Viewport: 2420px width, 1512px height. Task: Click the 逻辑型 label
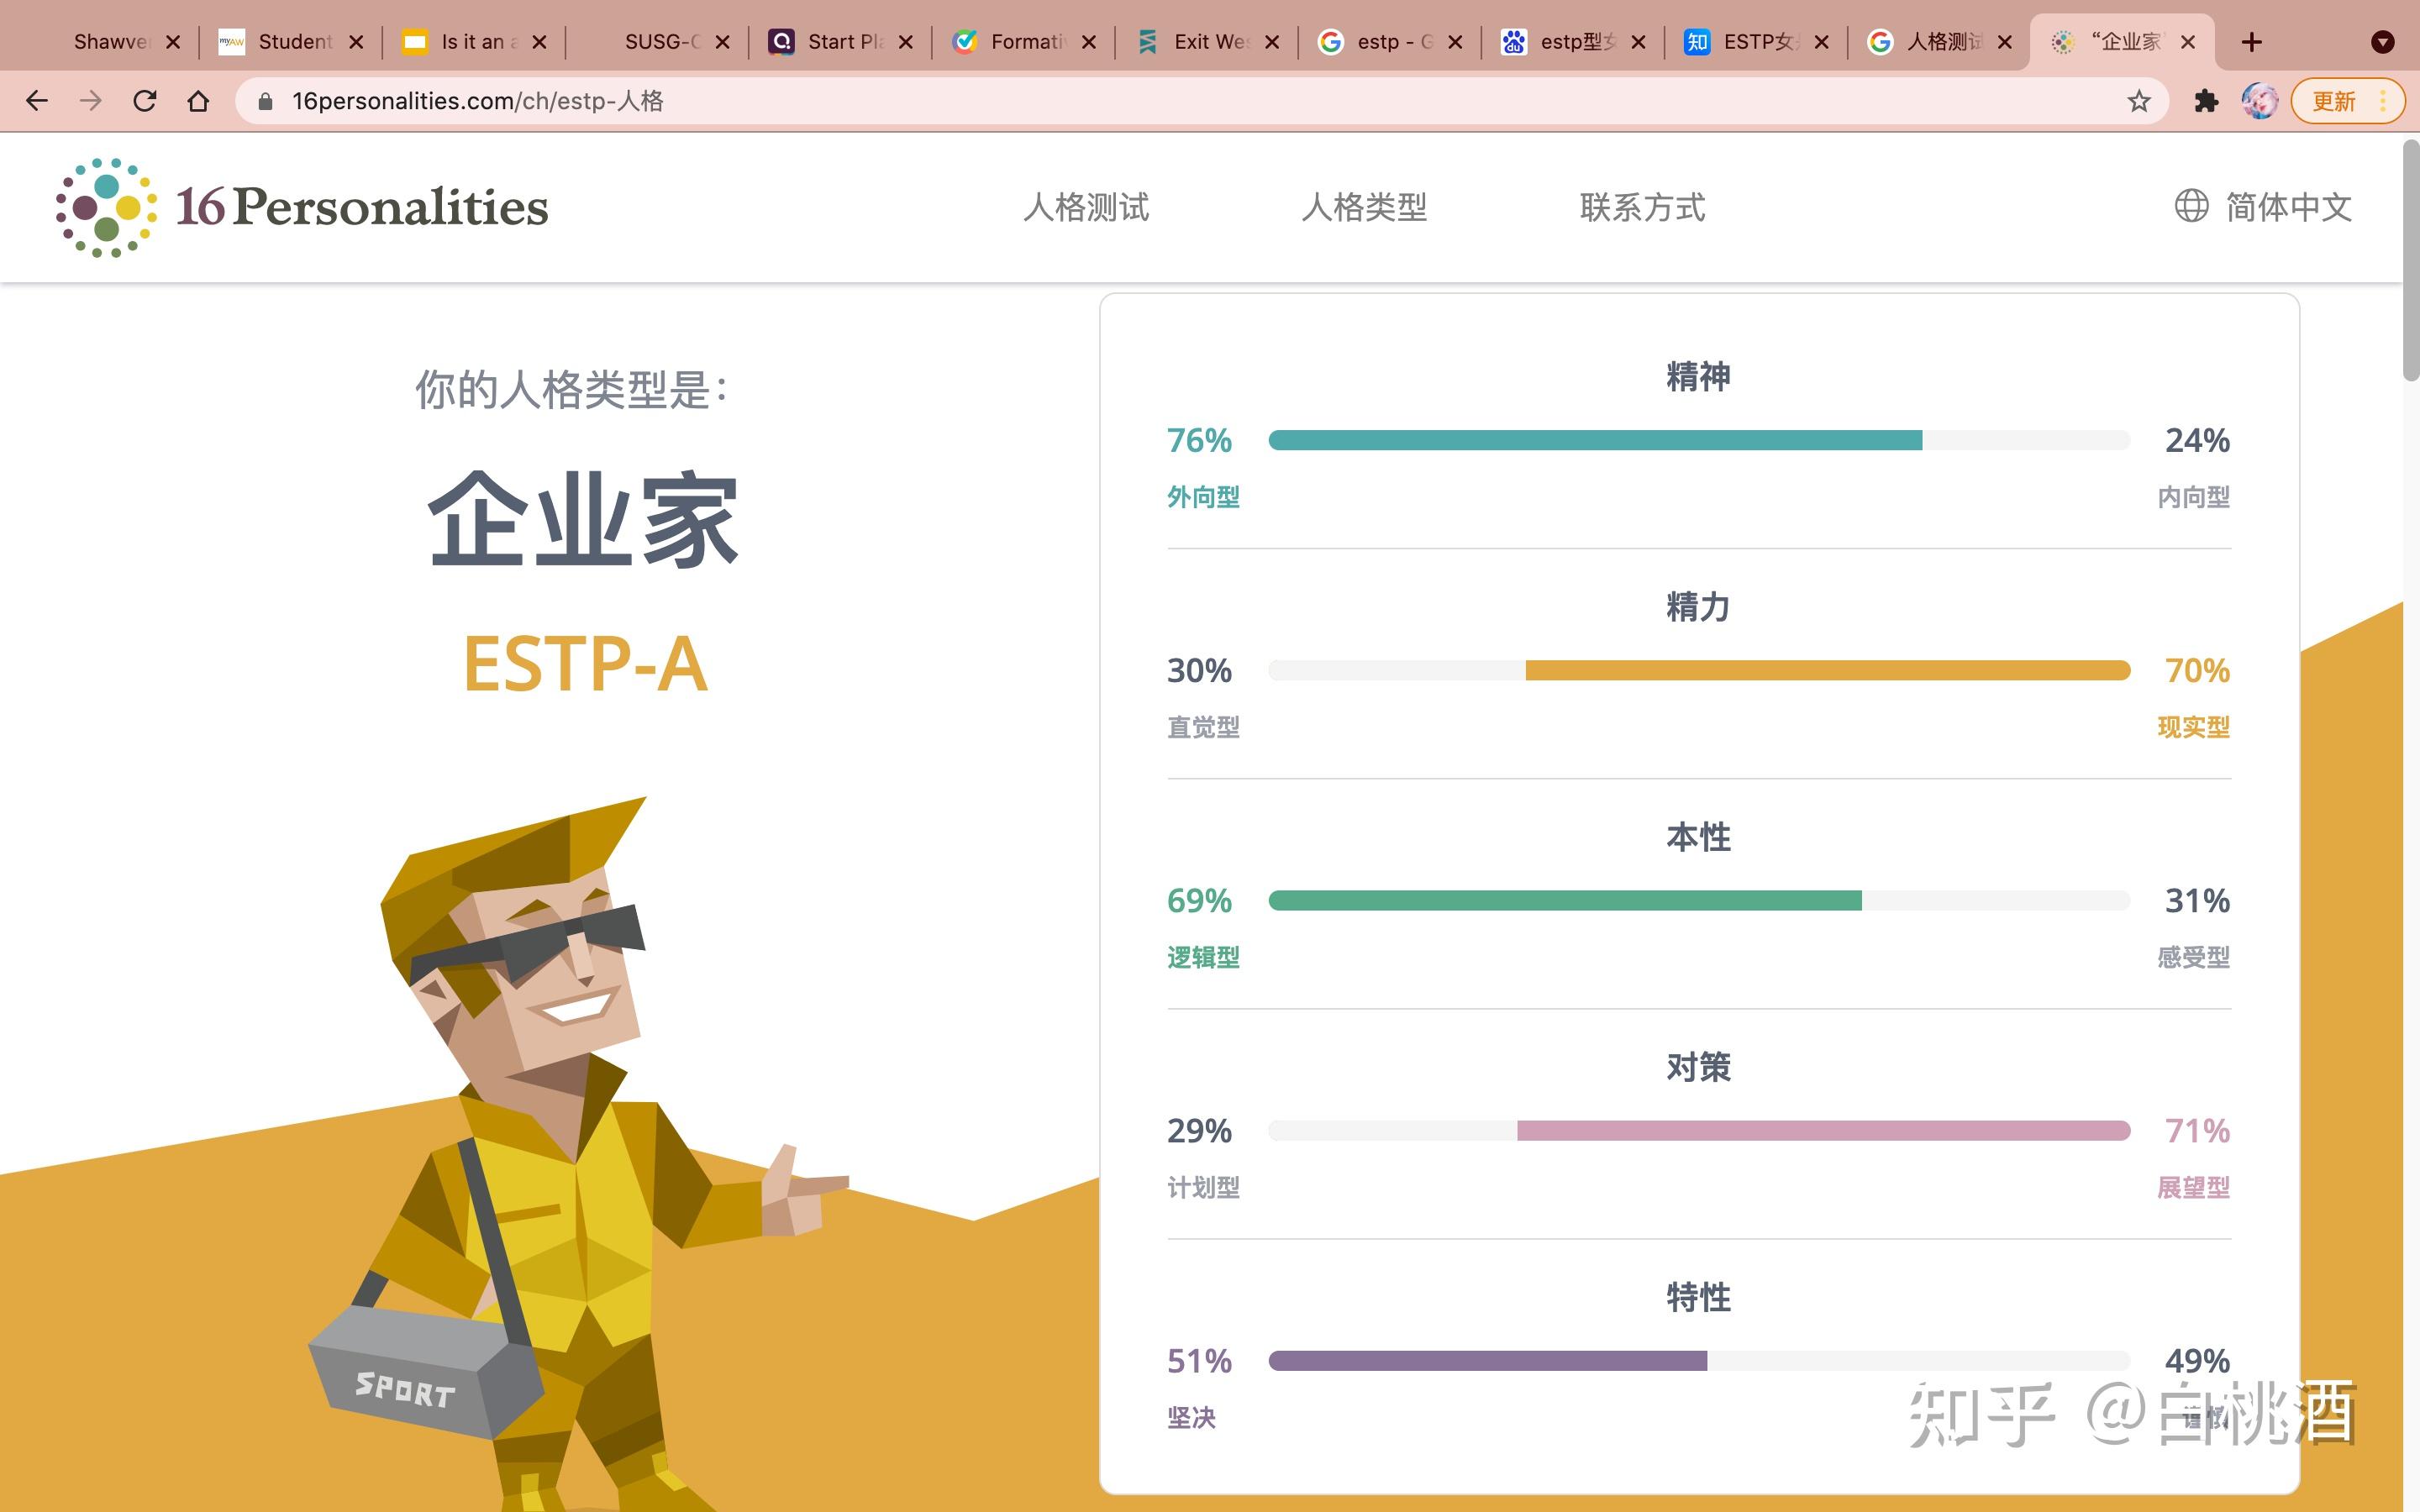1203,957
